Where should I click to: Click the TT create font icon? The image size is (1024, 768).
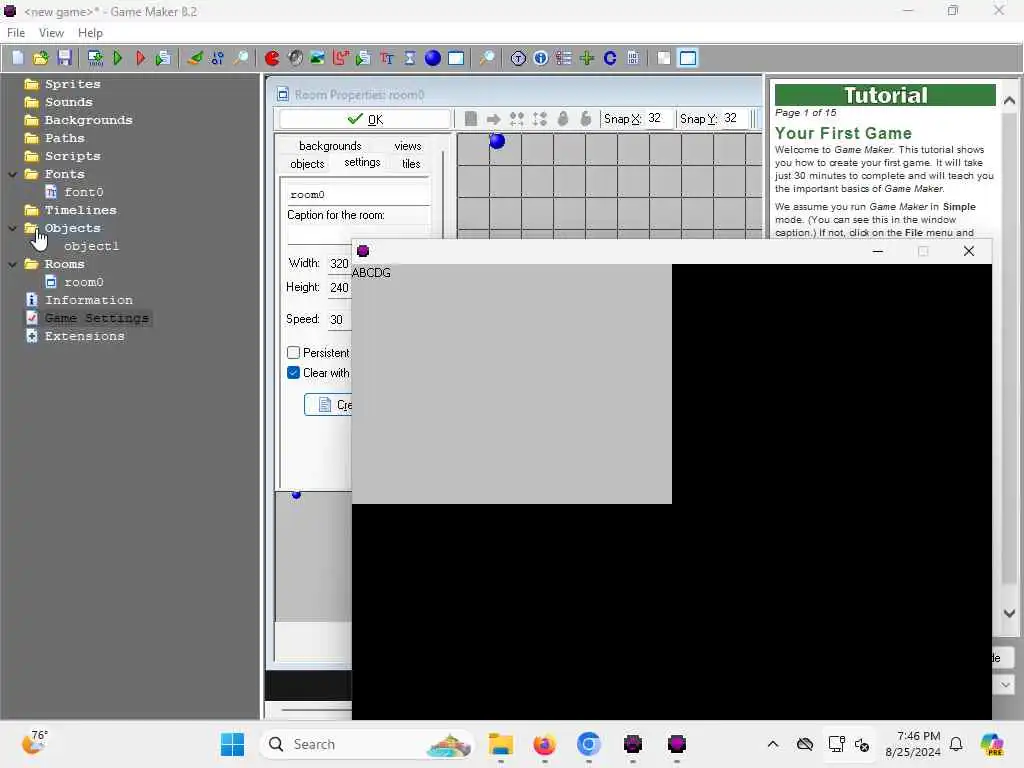(387, 58)
